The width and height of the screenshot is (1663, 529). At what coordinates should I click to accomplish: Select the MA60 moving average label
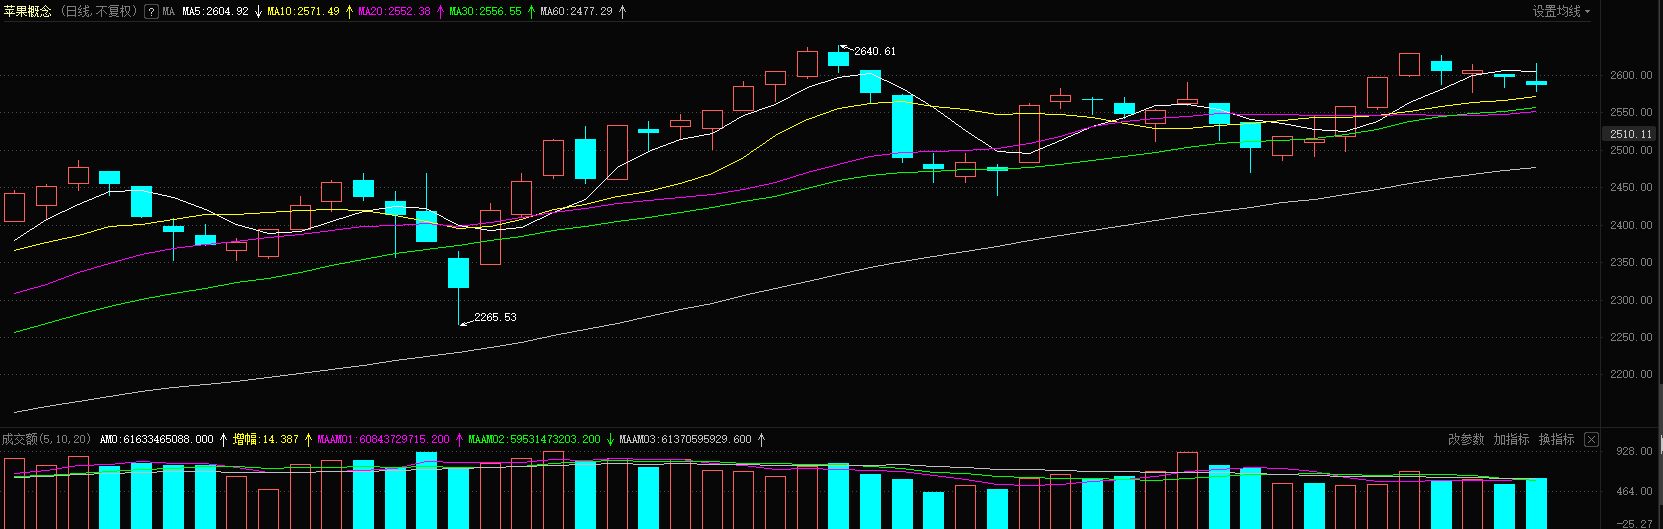coord(576,12)
